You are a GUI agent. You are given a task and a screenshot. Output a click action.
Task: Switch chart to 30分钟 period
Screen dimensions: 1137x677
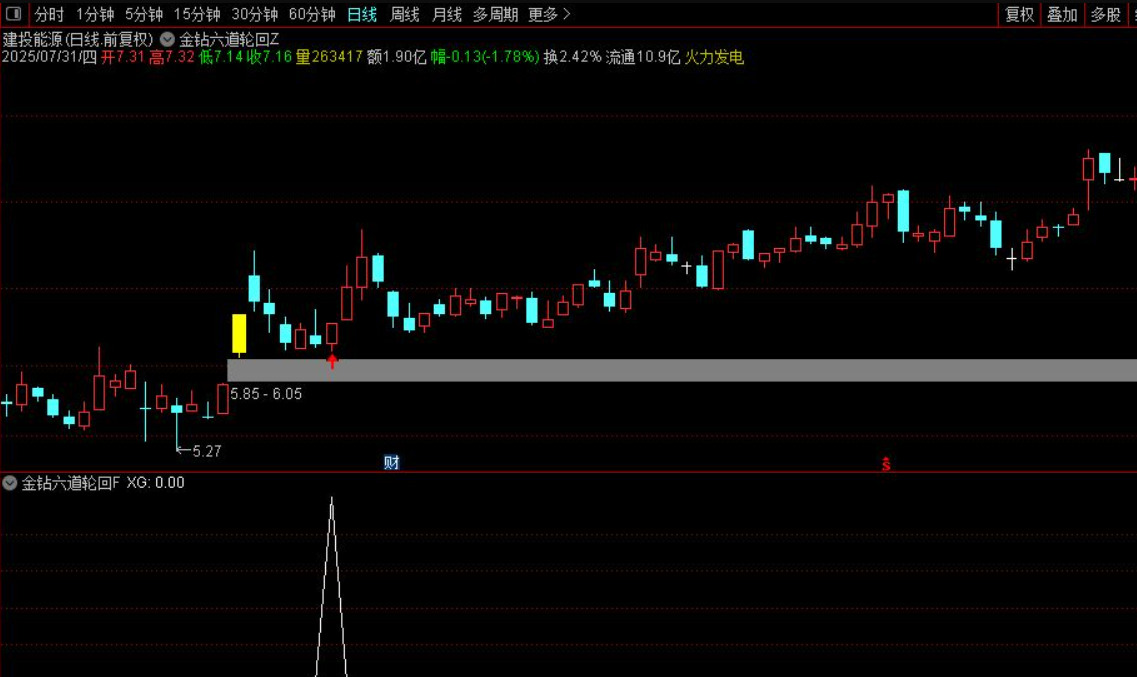(255, 14)
